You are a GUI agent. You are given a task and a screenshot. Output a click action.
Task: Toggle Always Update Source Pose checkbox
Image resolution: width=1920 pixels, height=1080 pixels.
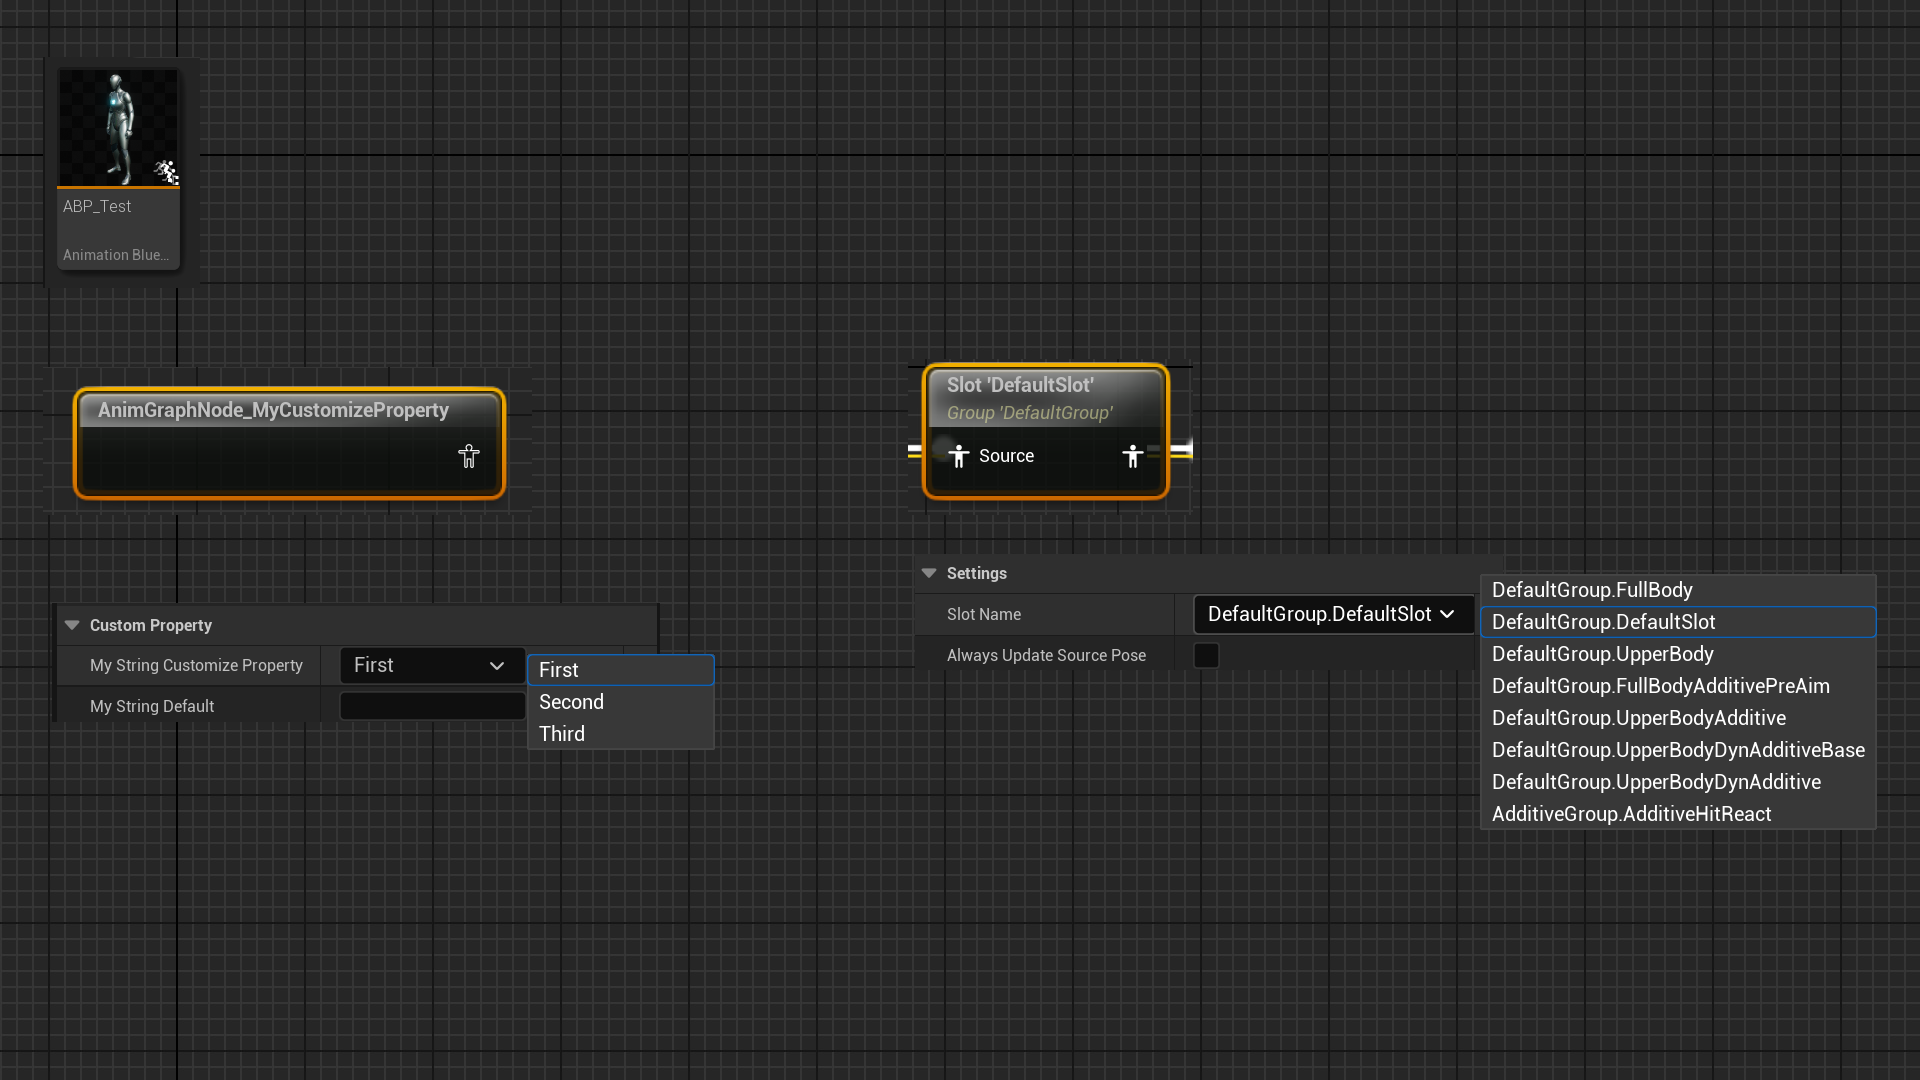[x=1206, y=655]
